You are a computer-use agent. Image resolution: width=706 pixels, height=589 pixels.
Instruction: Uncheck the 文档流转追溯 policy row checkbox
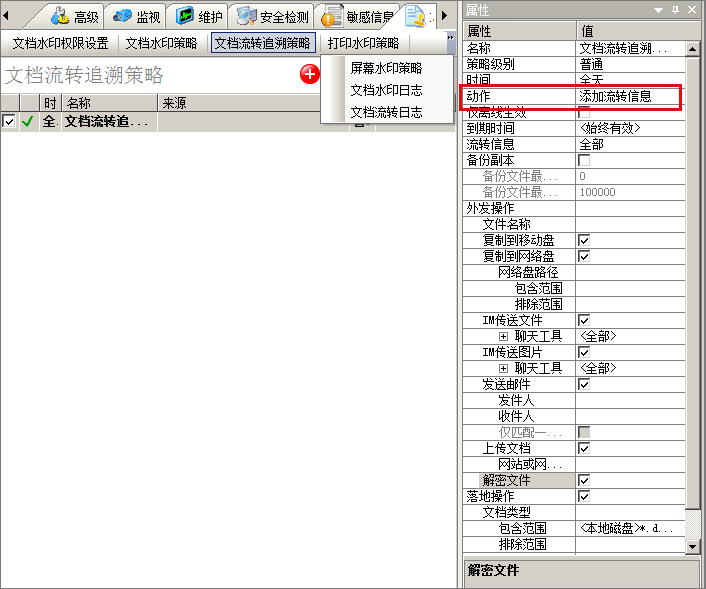[x=9, y=122]
